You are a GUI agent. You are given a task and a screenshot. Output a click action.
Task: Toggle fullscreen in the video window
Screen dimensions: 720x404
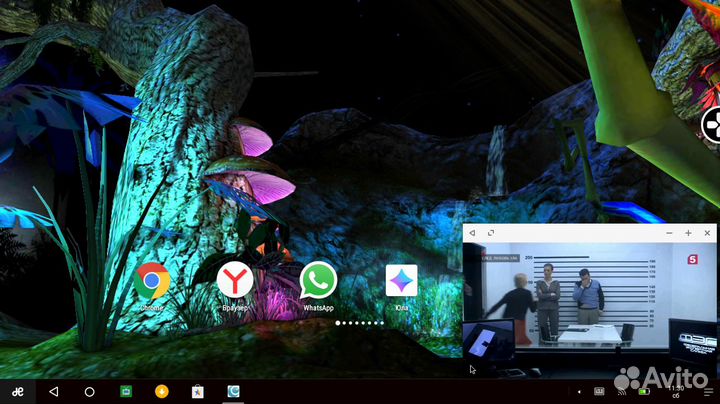tap(491, 233)
